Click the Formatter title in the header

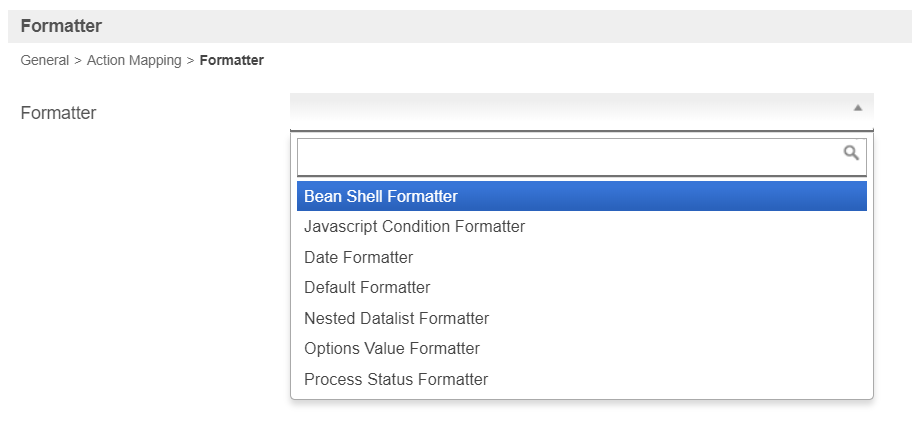point(61,26)
